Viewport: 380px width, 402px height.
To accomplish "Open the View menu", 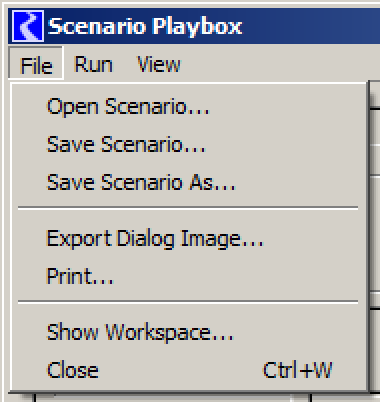I will pyautogui.click(x=159, y=64).
